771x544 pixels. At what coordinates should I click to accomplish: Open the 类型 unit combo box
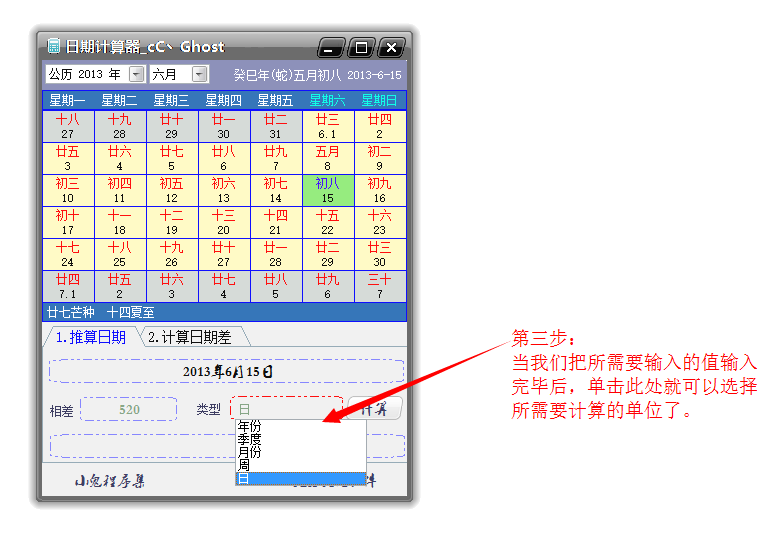(x=286, y=409)
